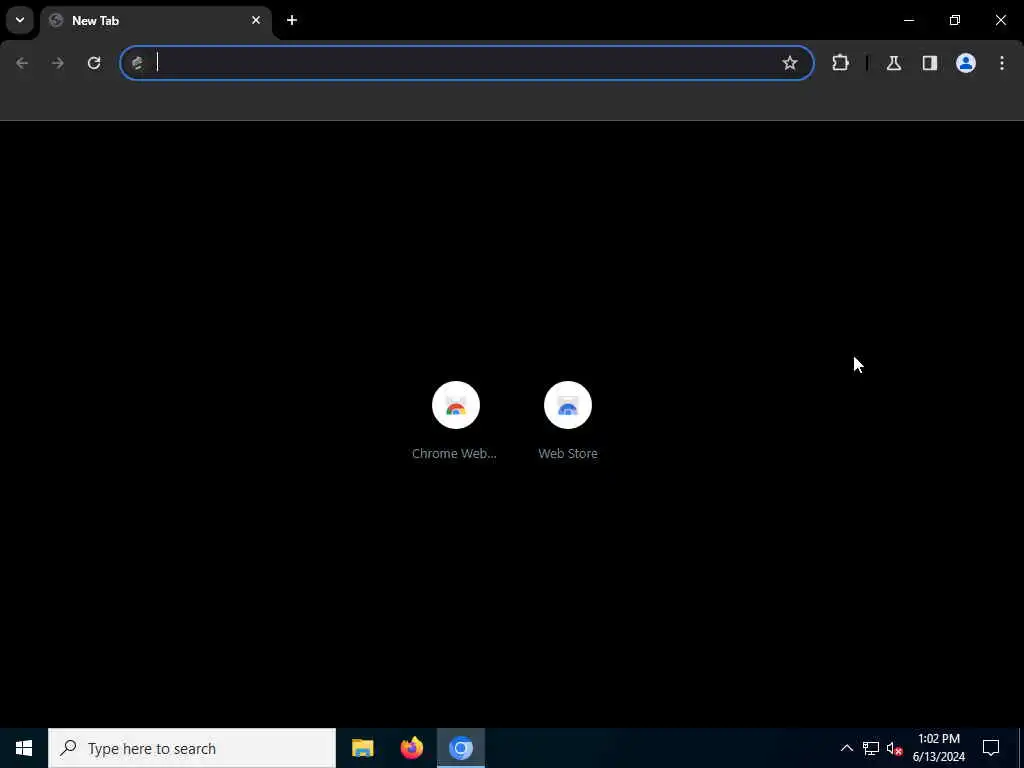The height and width of the screenshot is (768, 1024).
Task: Open the Windows Start menu
Action: [24, 748]
